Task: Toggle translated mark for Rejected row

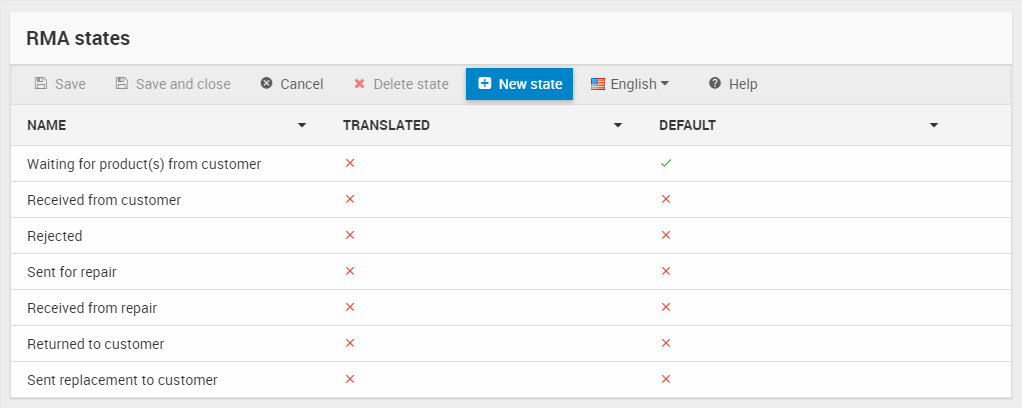Action: (x=350, y=235)
